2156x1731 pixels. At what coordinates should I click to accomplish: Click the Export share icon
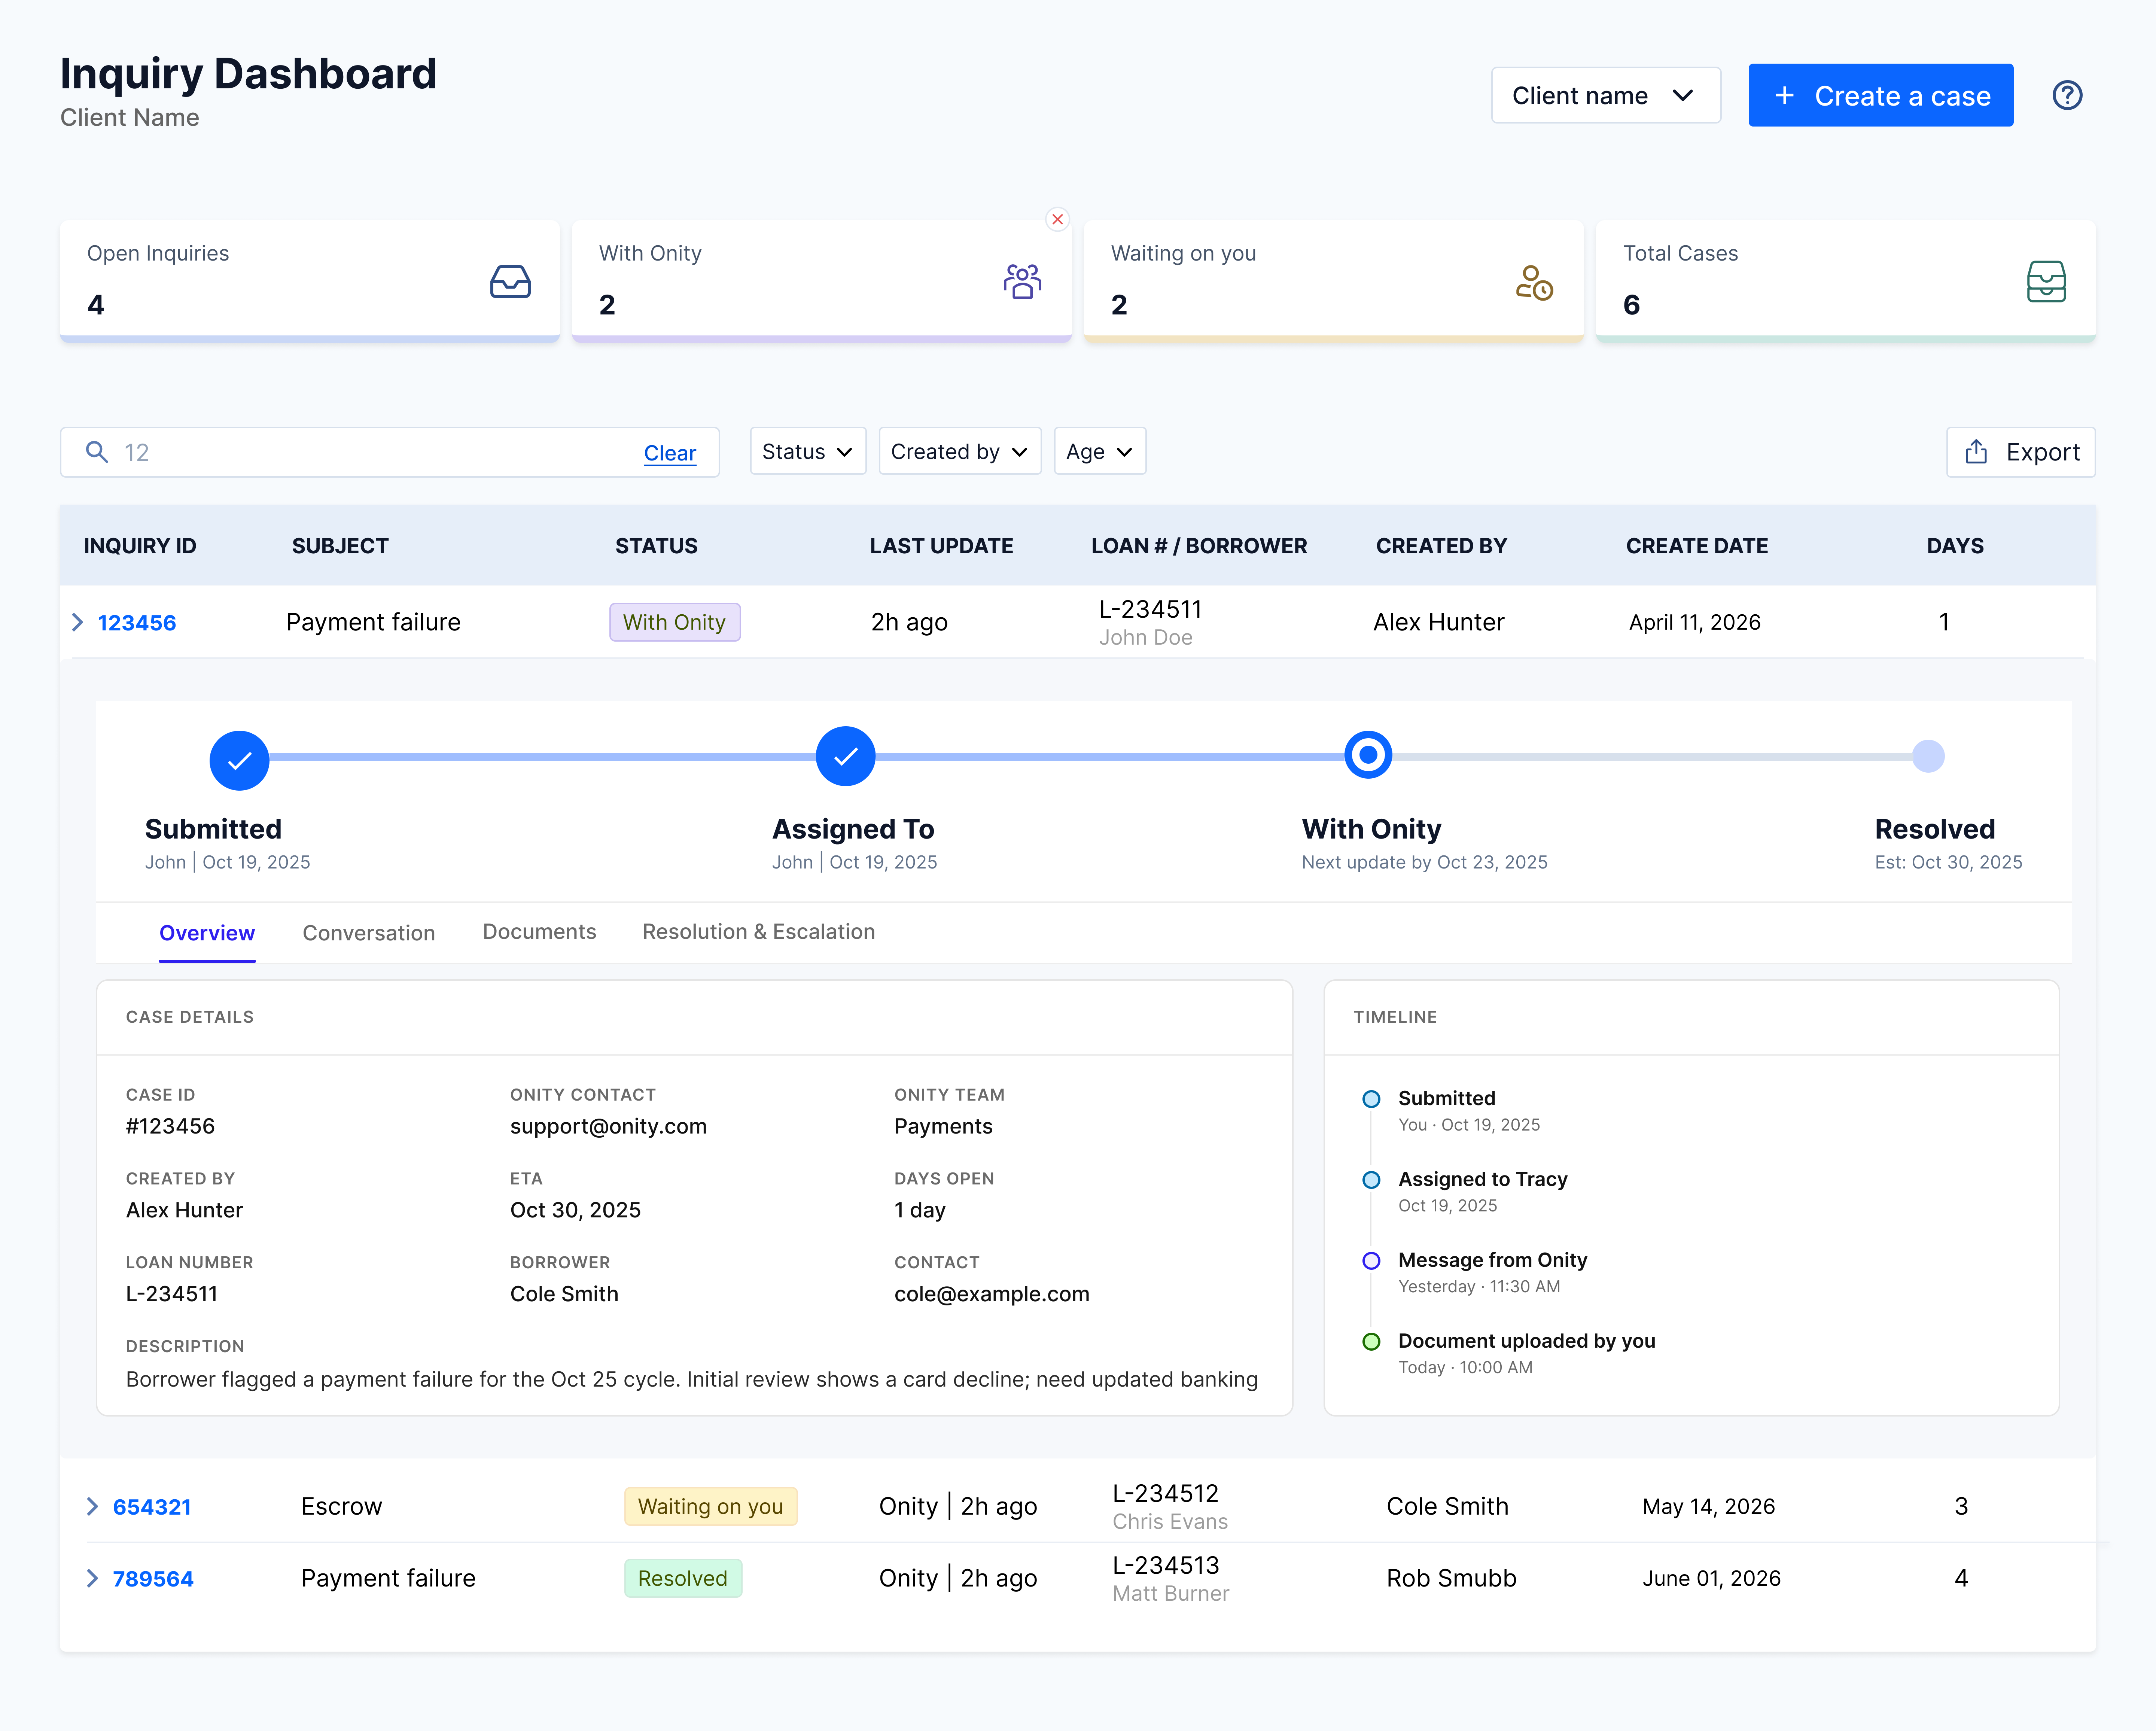(x=1976, y=452)
